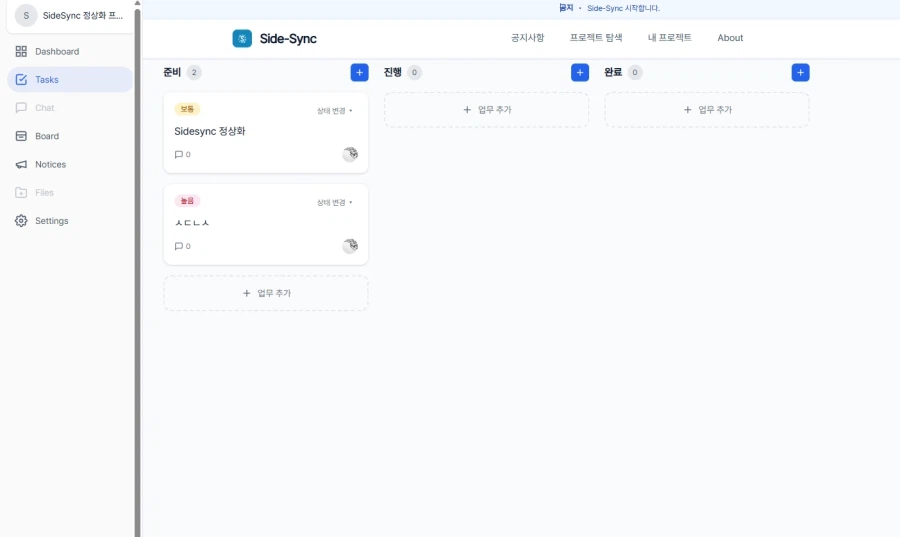
Task: Click the 준비 column title
Action: click(x=172, y=72)
